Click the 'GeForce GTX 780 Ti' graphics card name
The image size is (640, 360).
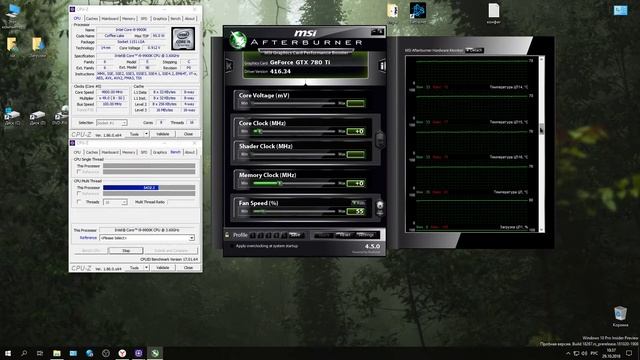pos(300,62)
